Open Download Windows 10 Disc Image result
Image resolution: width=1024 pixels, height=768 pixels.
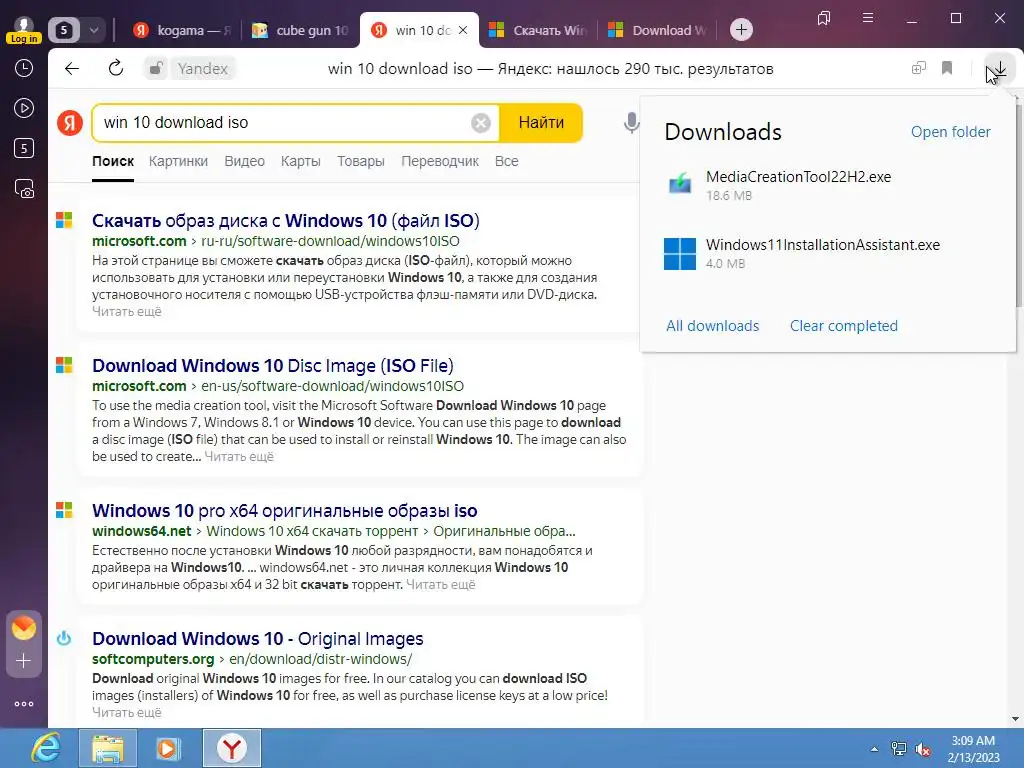click(272, 366)
